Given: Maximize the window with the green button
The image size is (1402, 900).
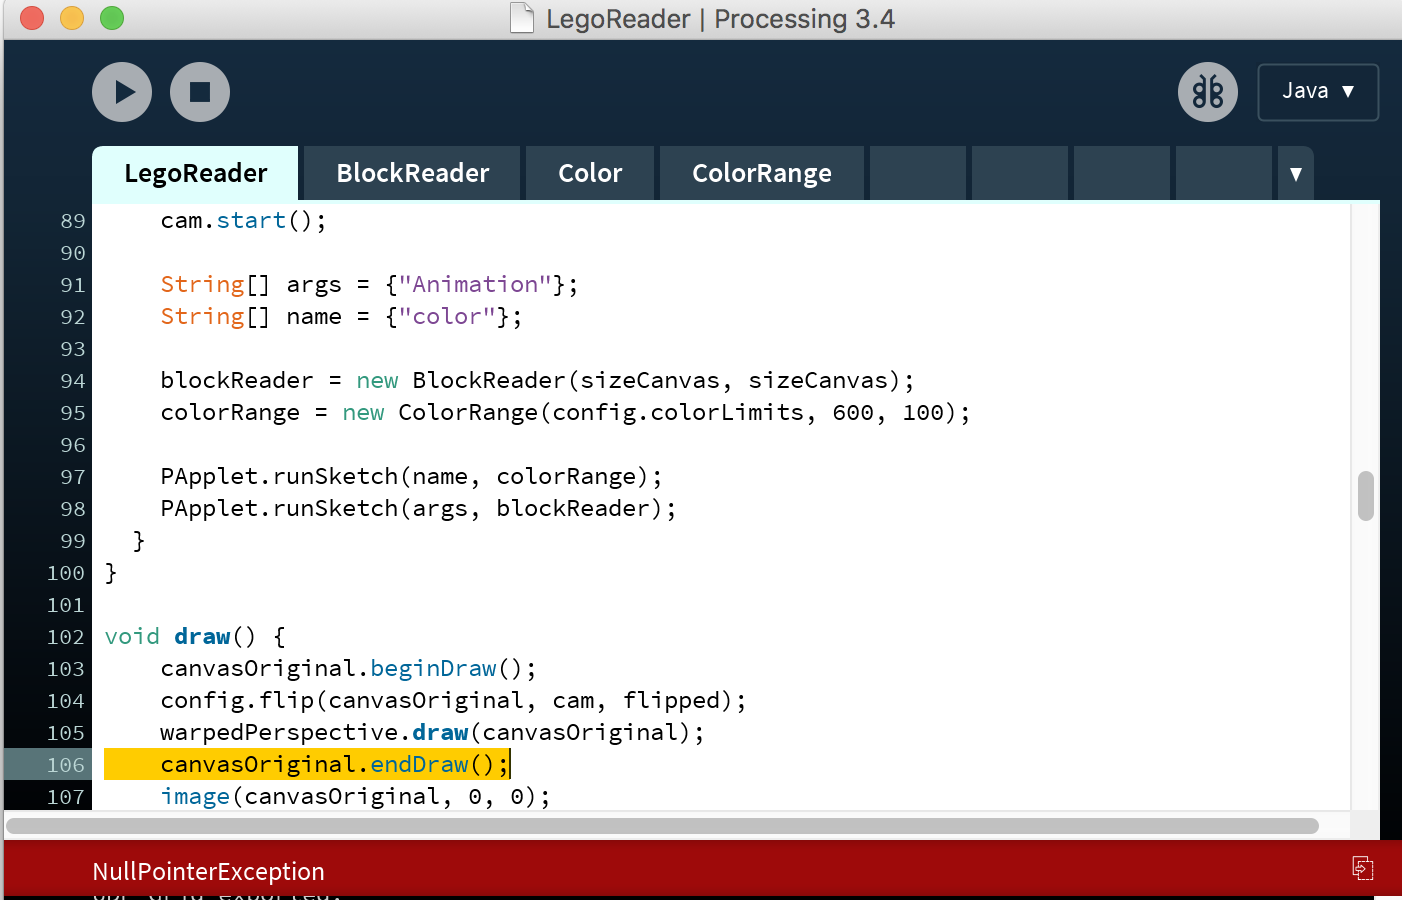Looking at the screenshot, I should (112, 18).
